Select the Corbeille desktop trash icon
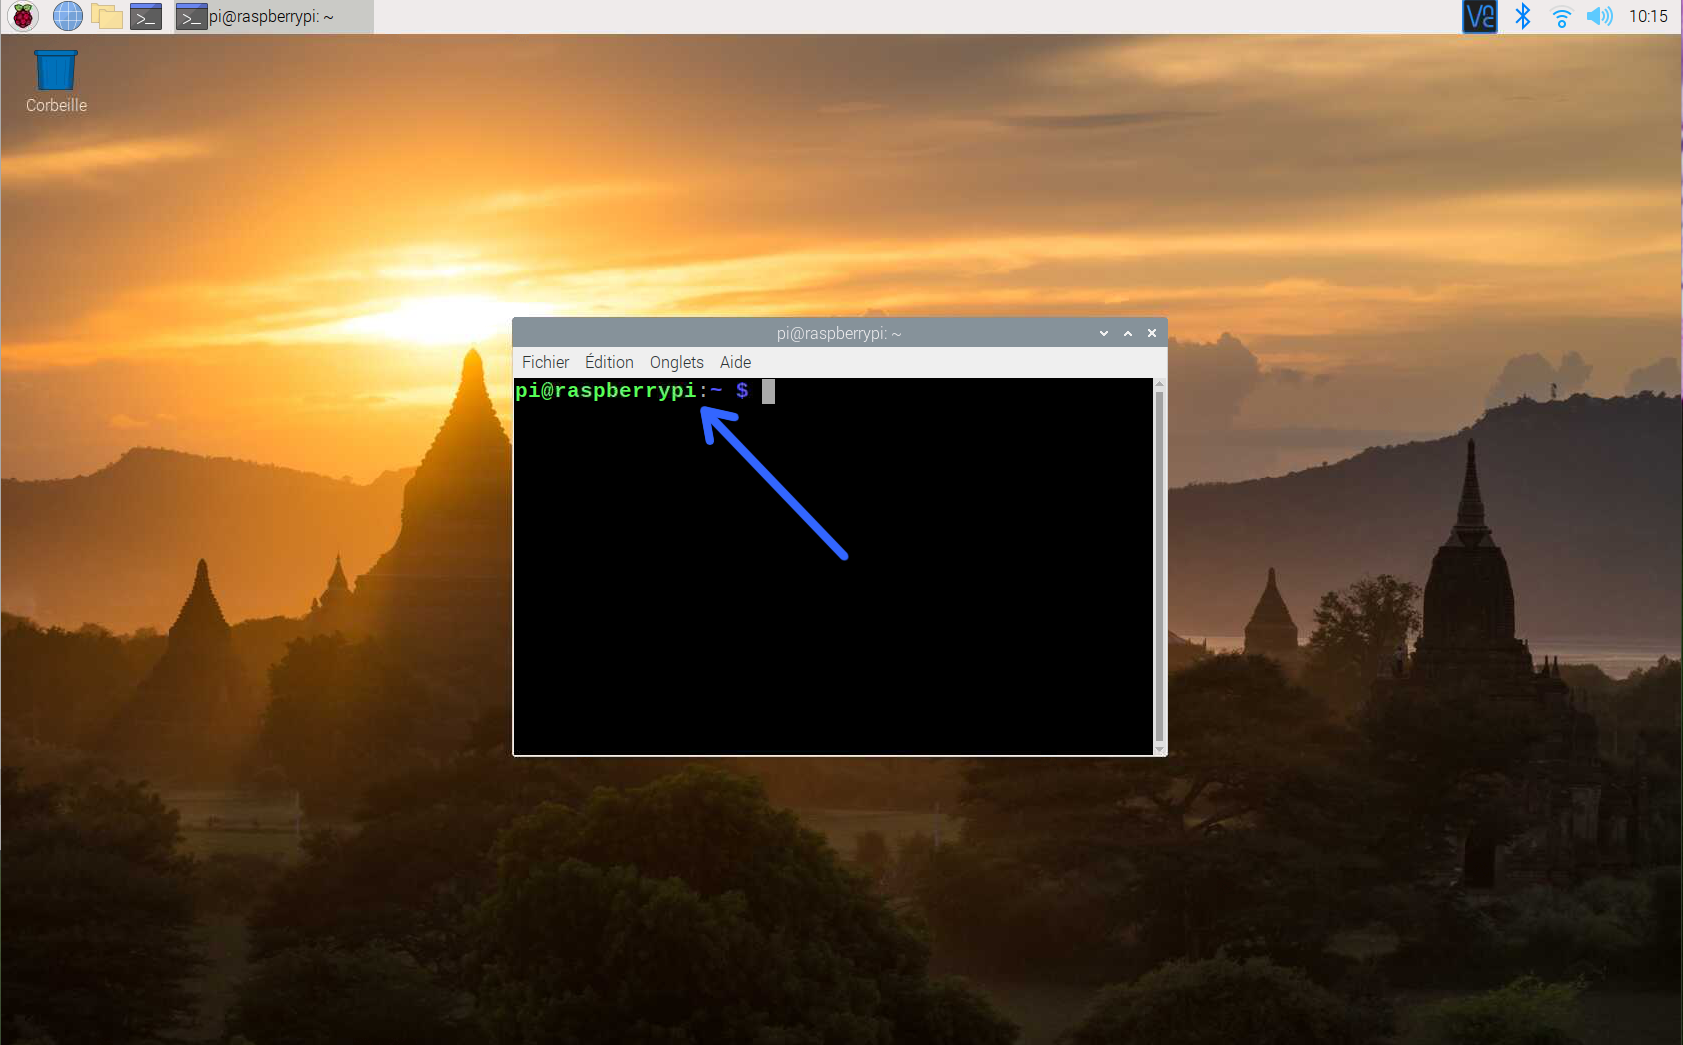The height and width of the screenshot is (1045, 1683). [x=56, y=81]
